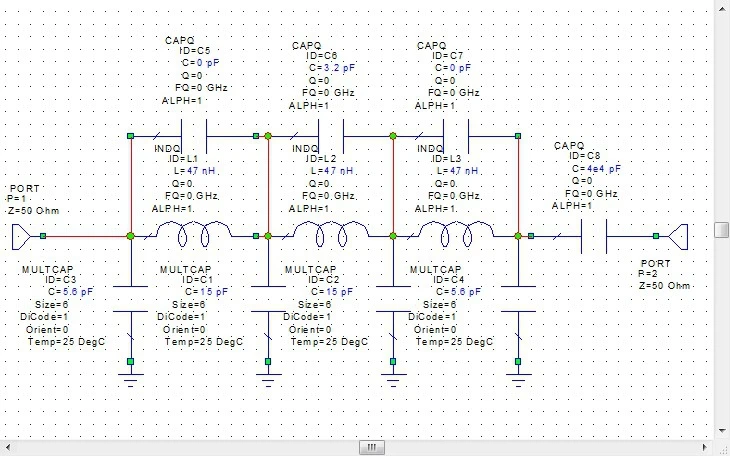The width and height of the screenshot is (730, 456).
Task: Click the C=0 pF value of C5
Action: pos(200,63)
